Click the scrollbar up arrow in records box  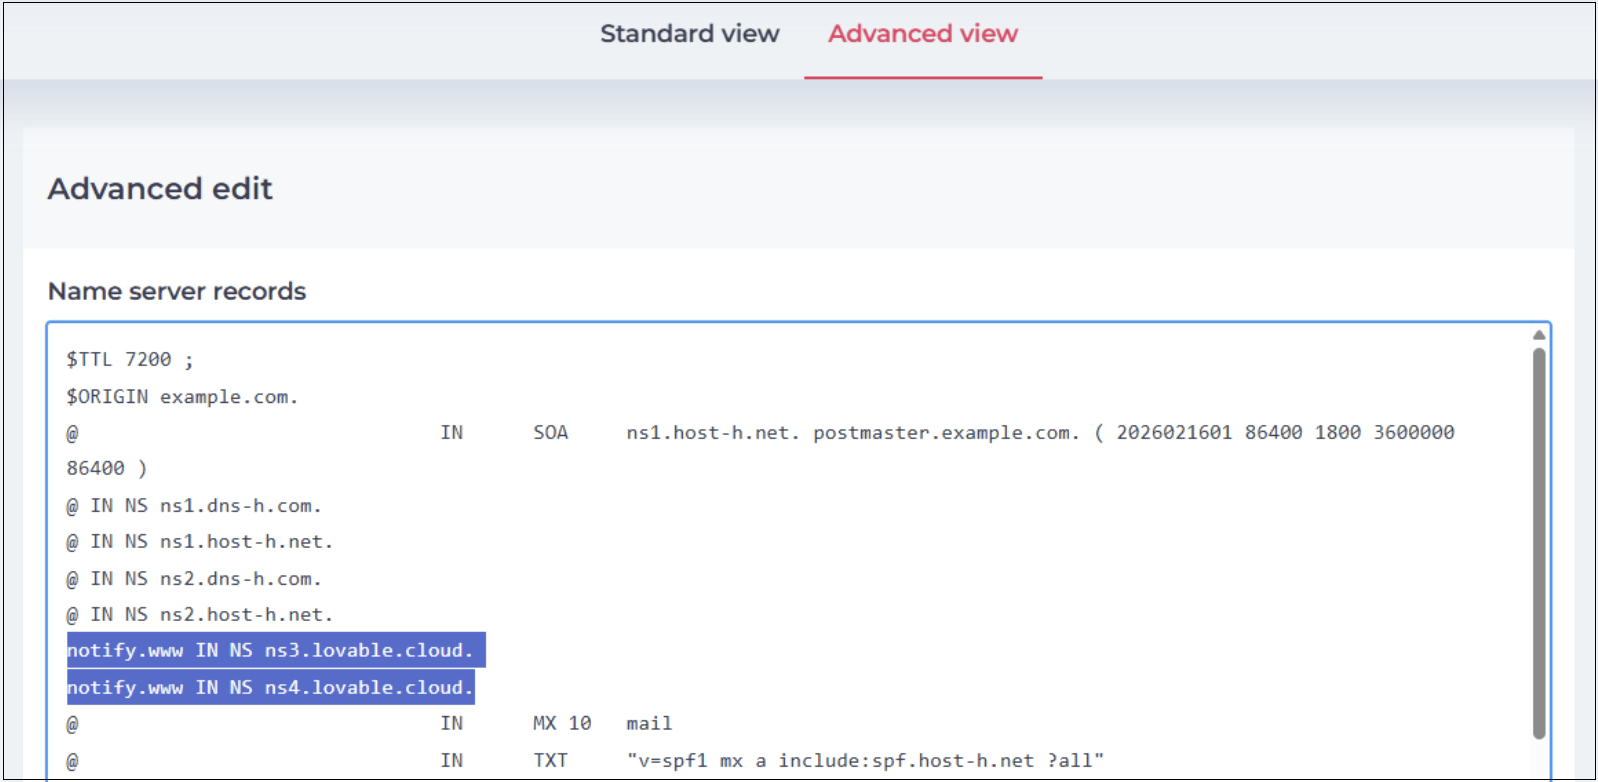click(1539, 335)
